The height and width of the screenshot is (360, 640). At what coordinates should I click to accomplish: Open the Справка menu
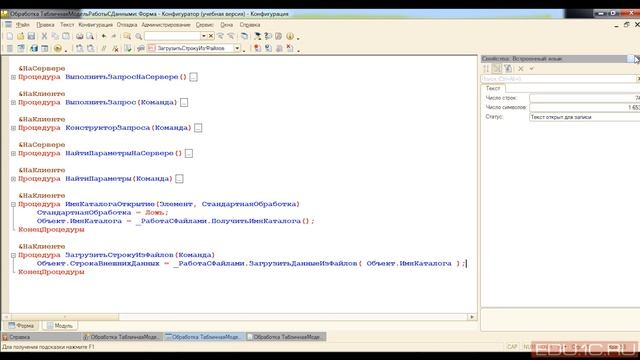[x=250, y=25]
